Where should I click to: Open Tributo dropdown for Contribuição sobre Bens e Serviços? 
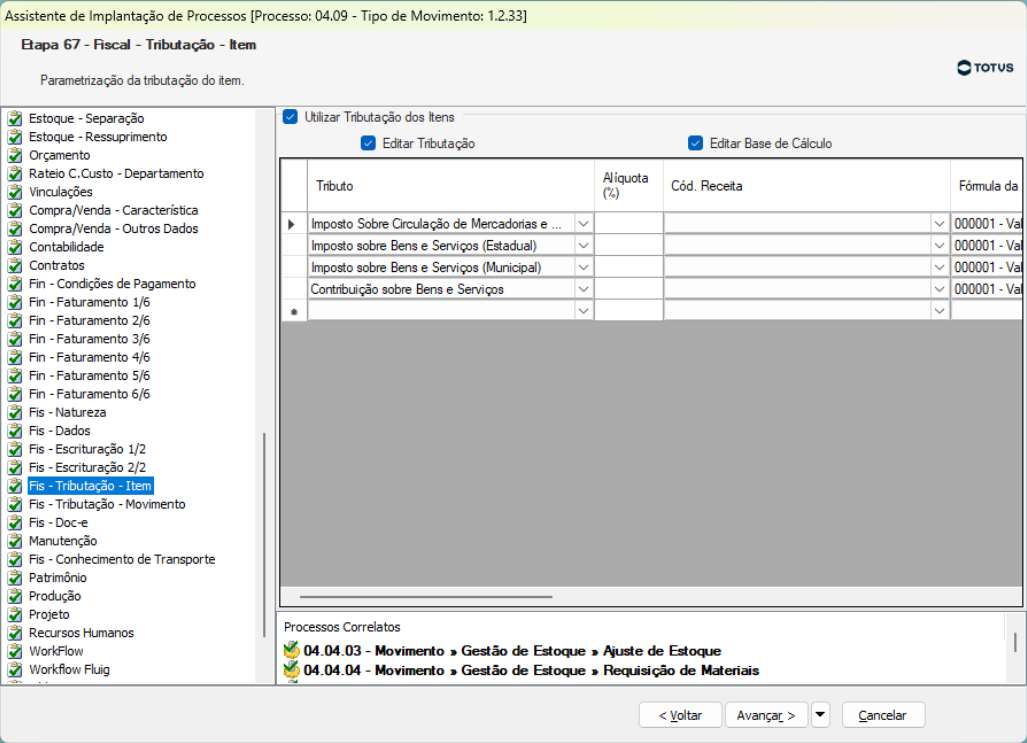click(583, 289)
